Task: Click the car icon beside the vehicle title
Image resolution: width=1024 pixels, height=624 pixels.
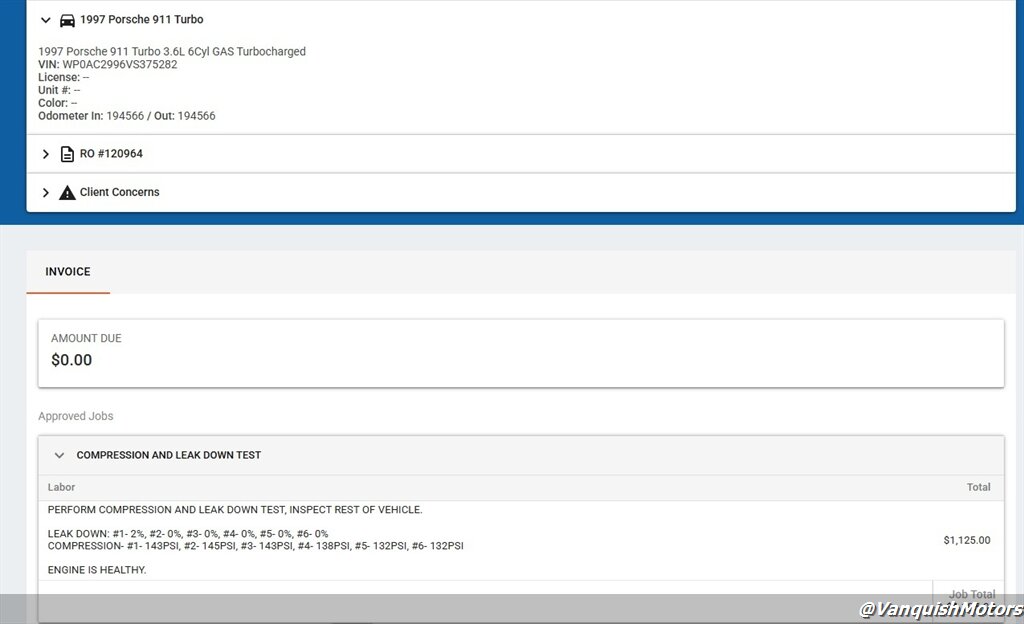Action: 67,20
